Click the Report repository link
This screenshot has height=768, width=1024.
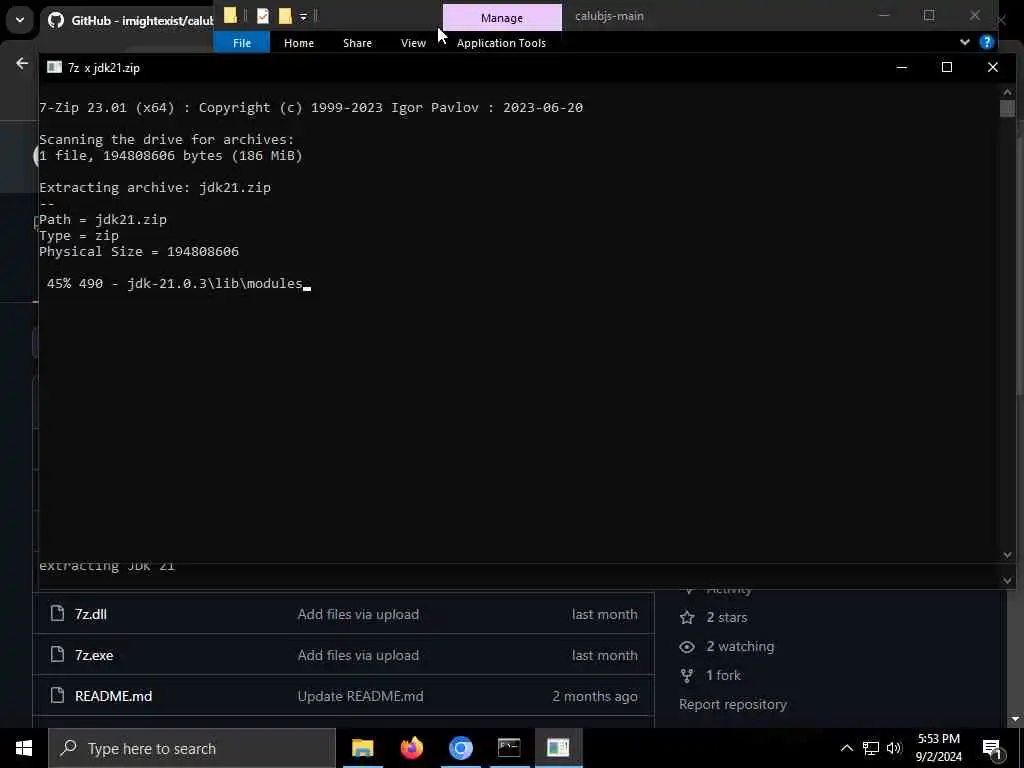pyautogui.click(x=733, y=704)
